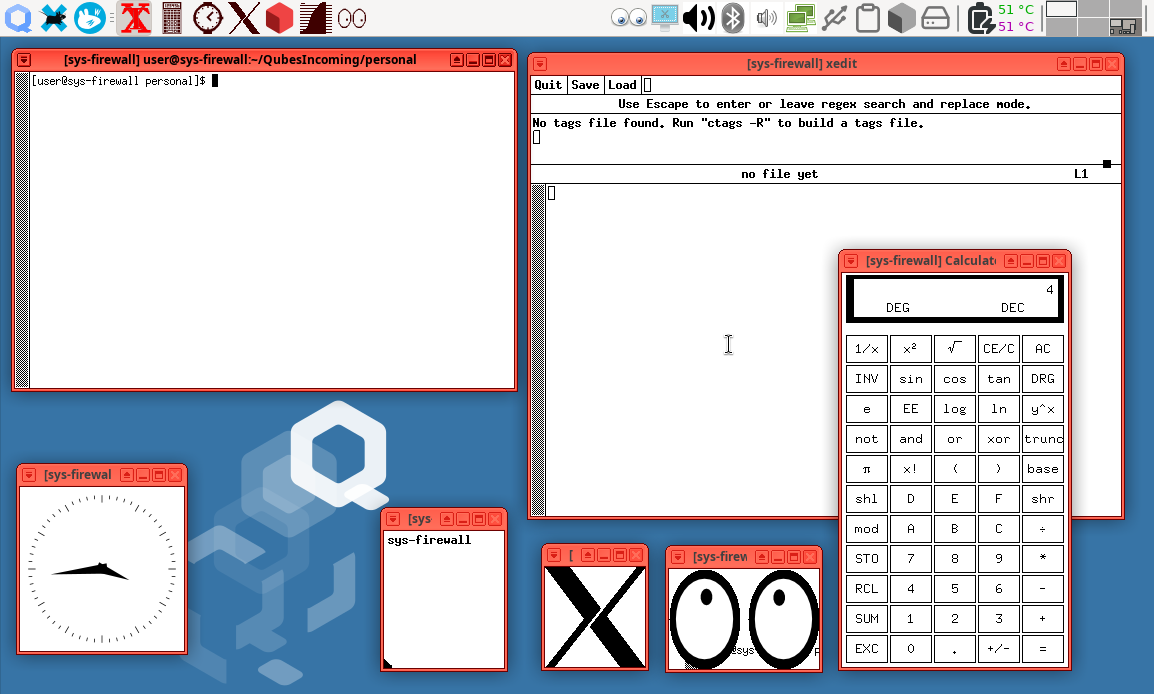Click the 7 calculator key

click(910, 559)
